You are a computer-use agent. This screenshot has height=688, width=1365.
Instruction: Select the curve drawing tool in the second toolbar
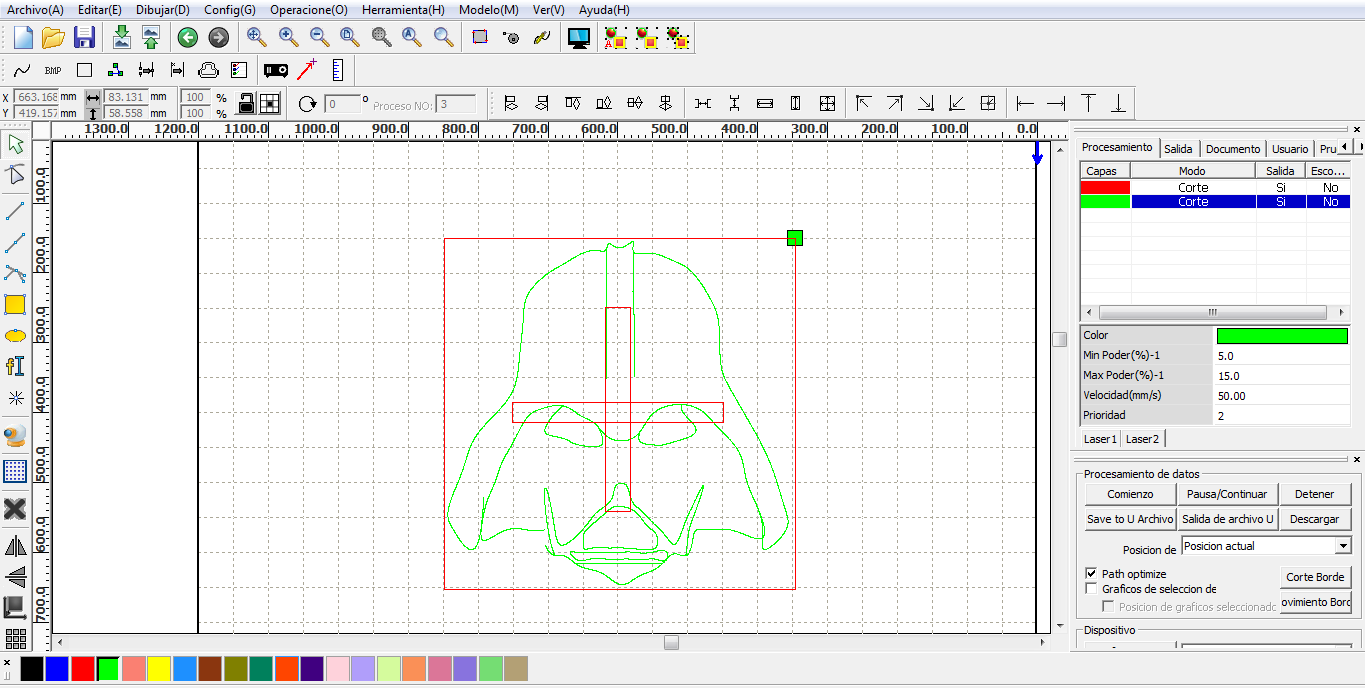click(22, 71)
